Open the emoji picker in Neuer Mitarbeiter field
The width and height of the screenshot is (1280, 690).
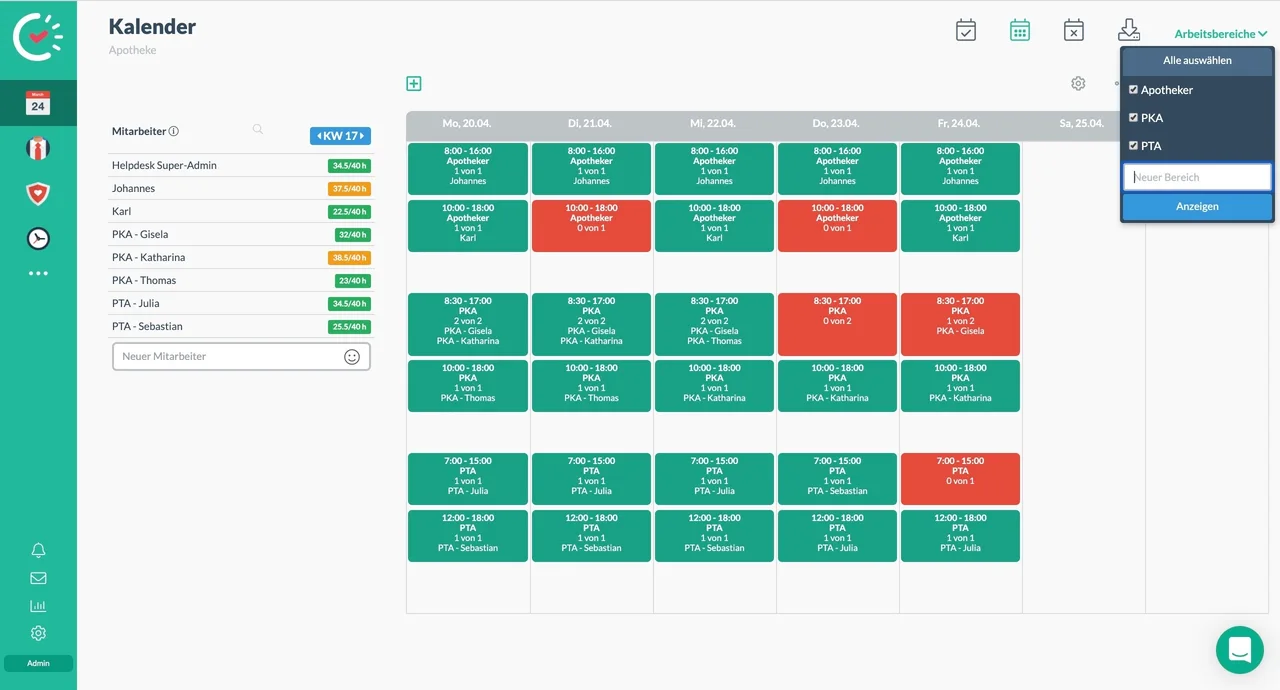[x=352, y=357]
